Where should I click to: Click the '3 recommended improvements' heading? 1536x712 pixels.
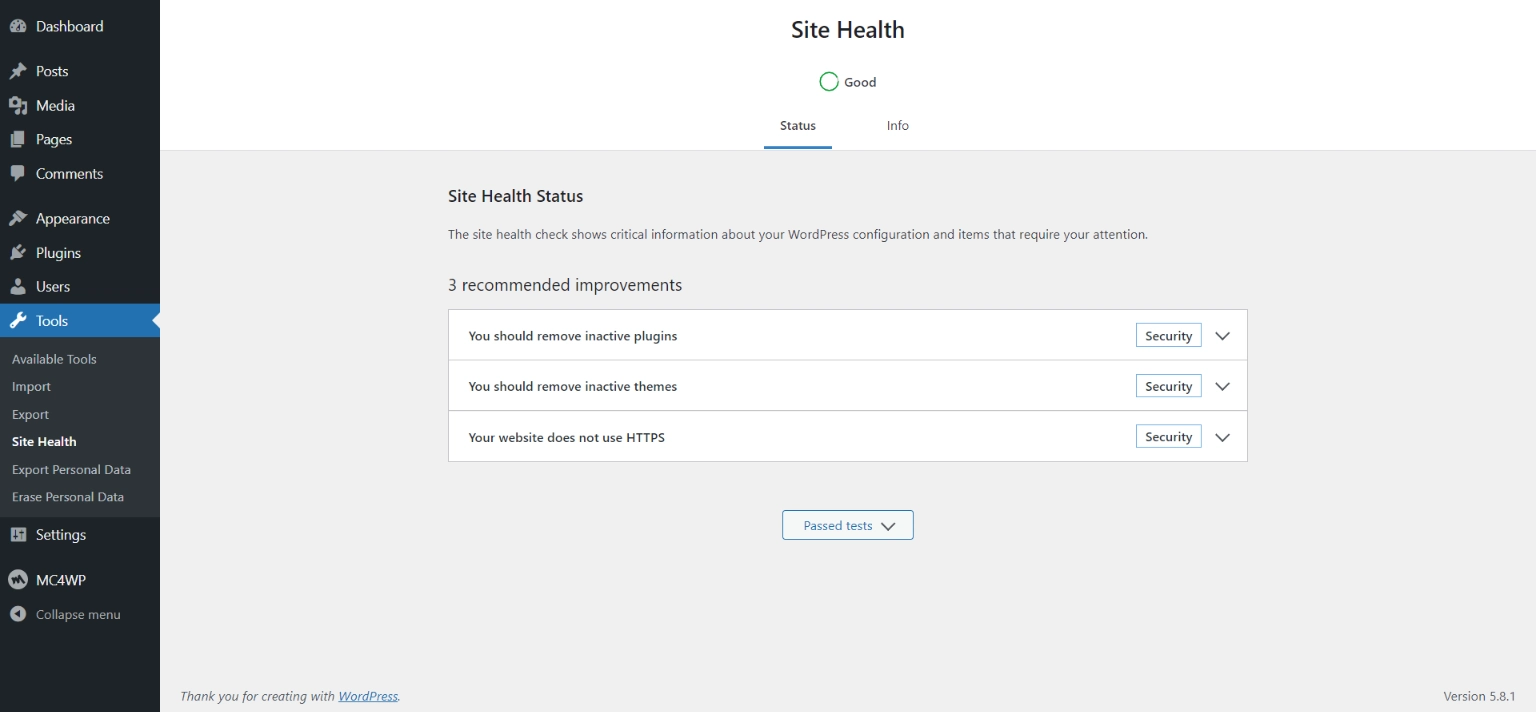(x=565, y=285)
